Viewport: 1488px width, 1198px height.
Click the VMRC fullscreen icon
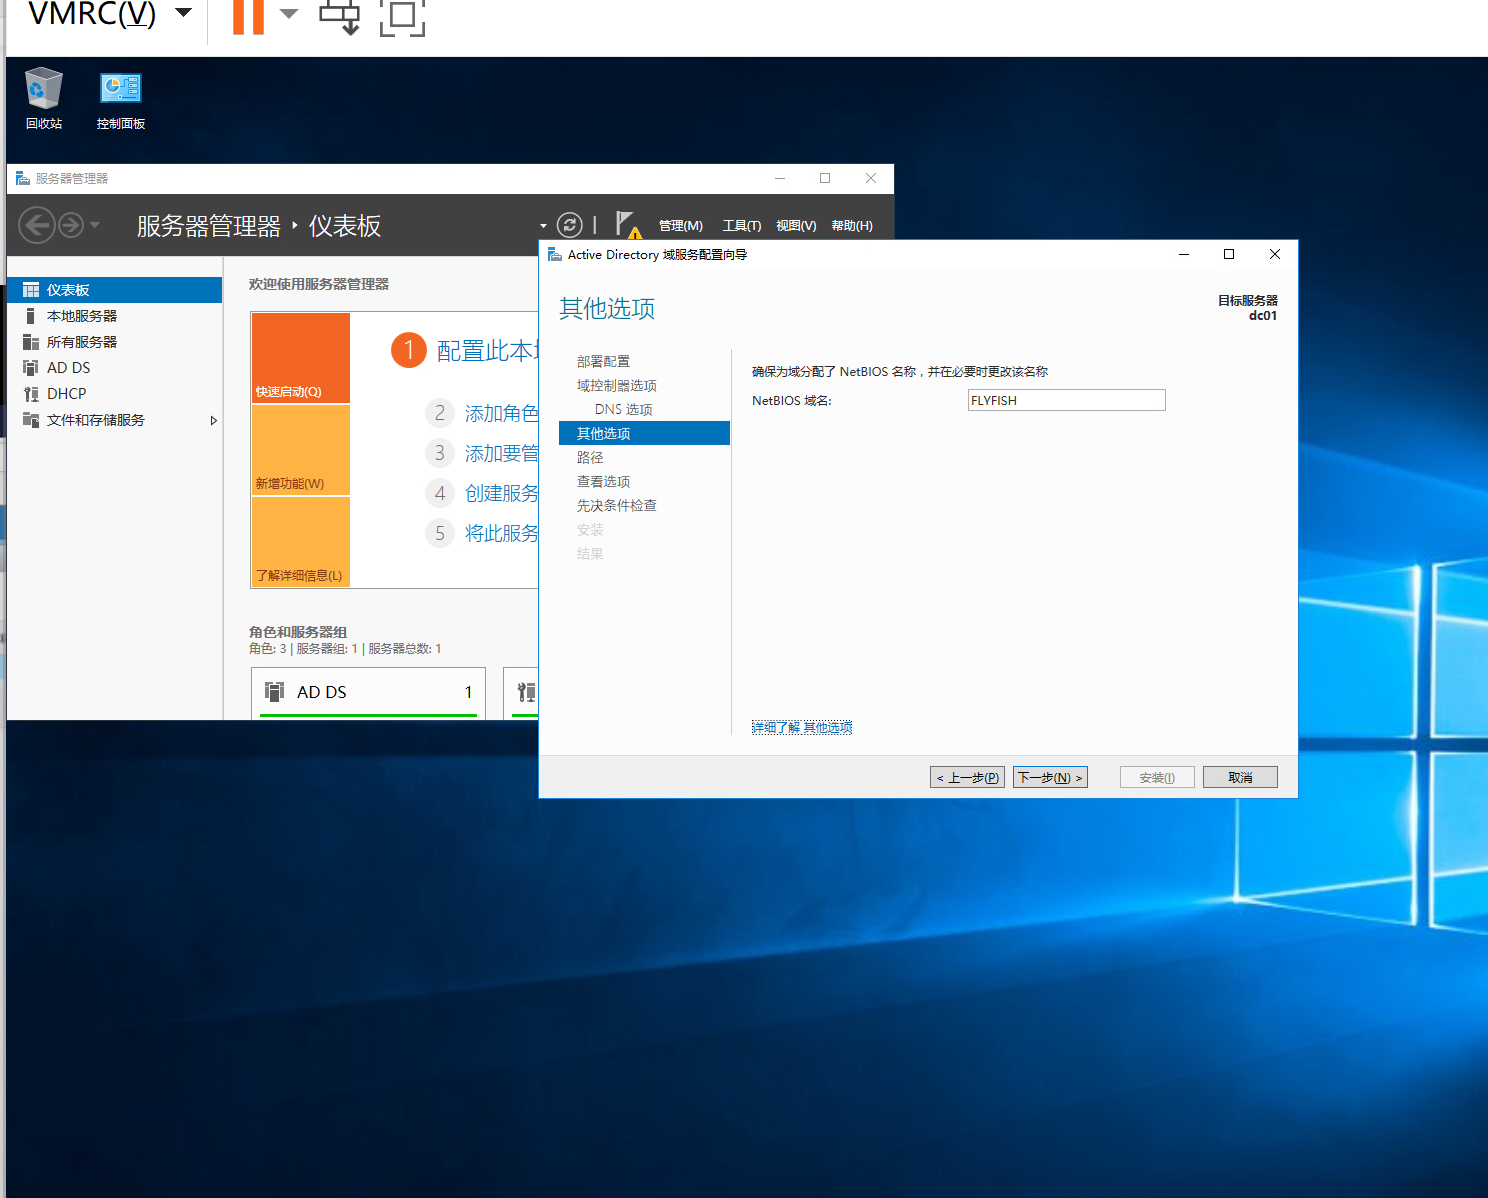click(402, 16)
